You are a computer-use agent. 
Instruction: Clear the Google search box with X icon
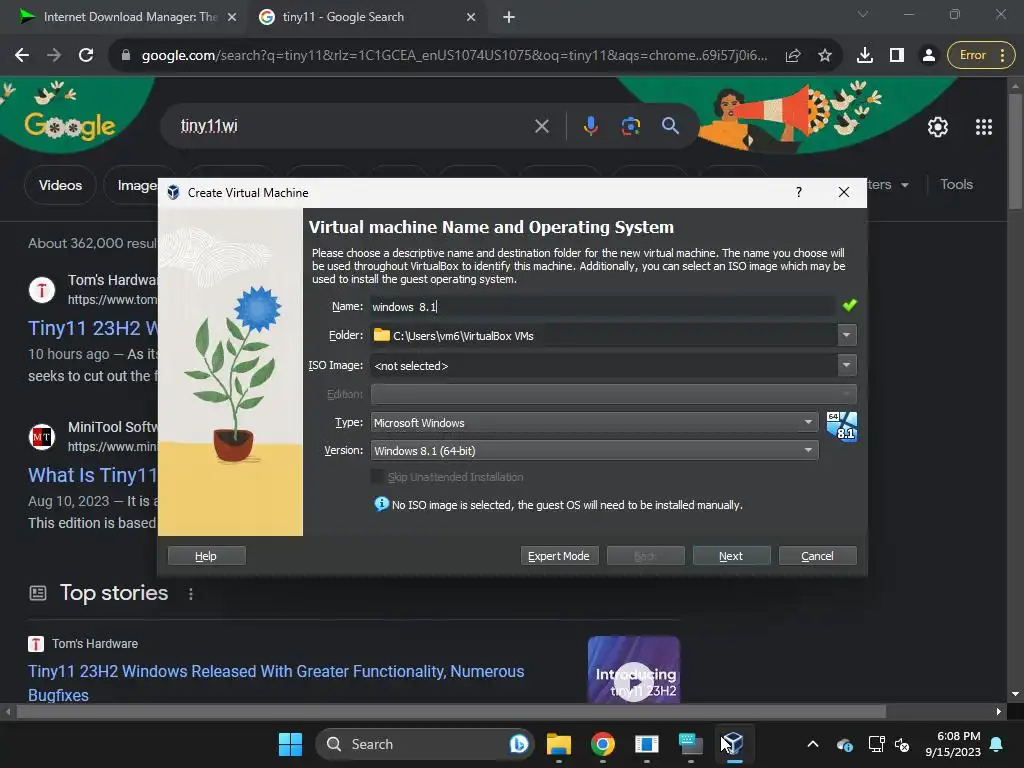coord(541,126)
